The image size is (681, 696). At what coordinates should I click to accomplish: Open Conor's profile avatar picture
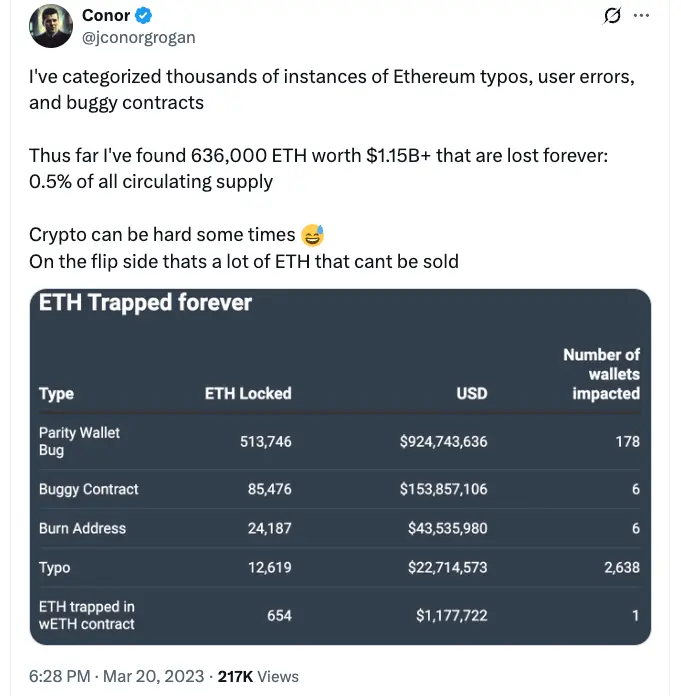[51, 26]
